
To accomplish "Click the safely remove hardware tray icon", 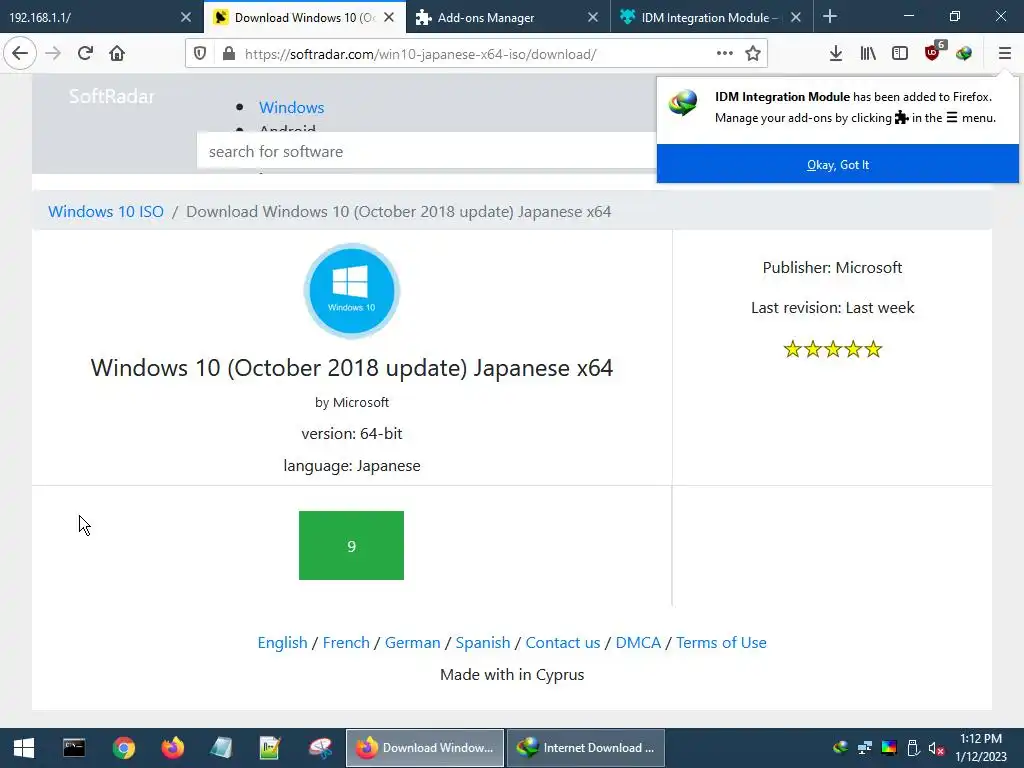I will (x=913, y=748).
